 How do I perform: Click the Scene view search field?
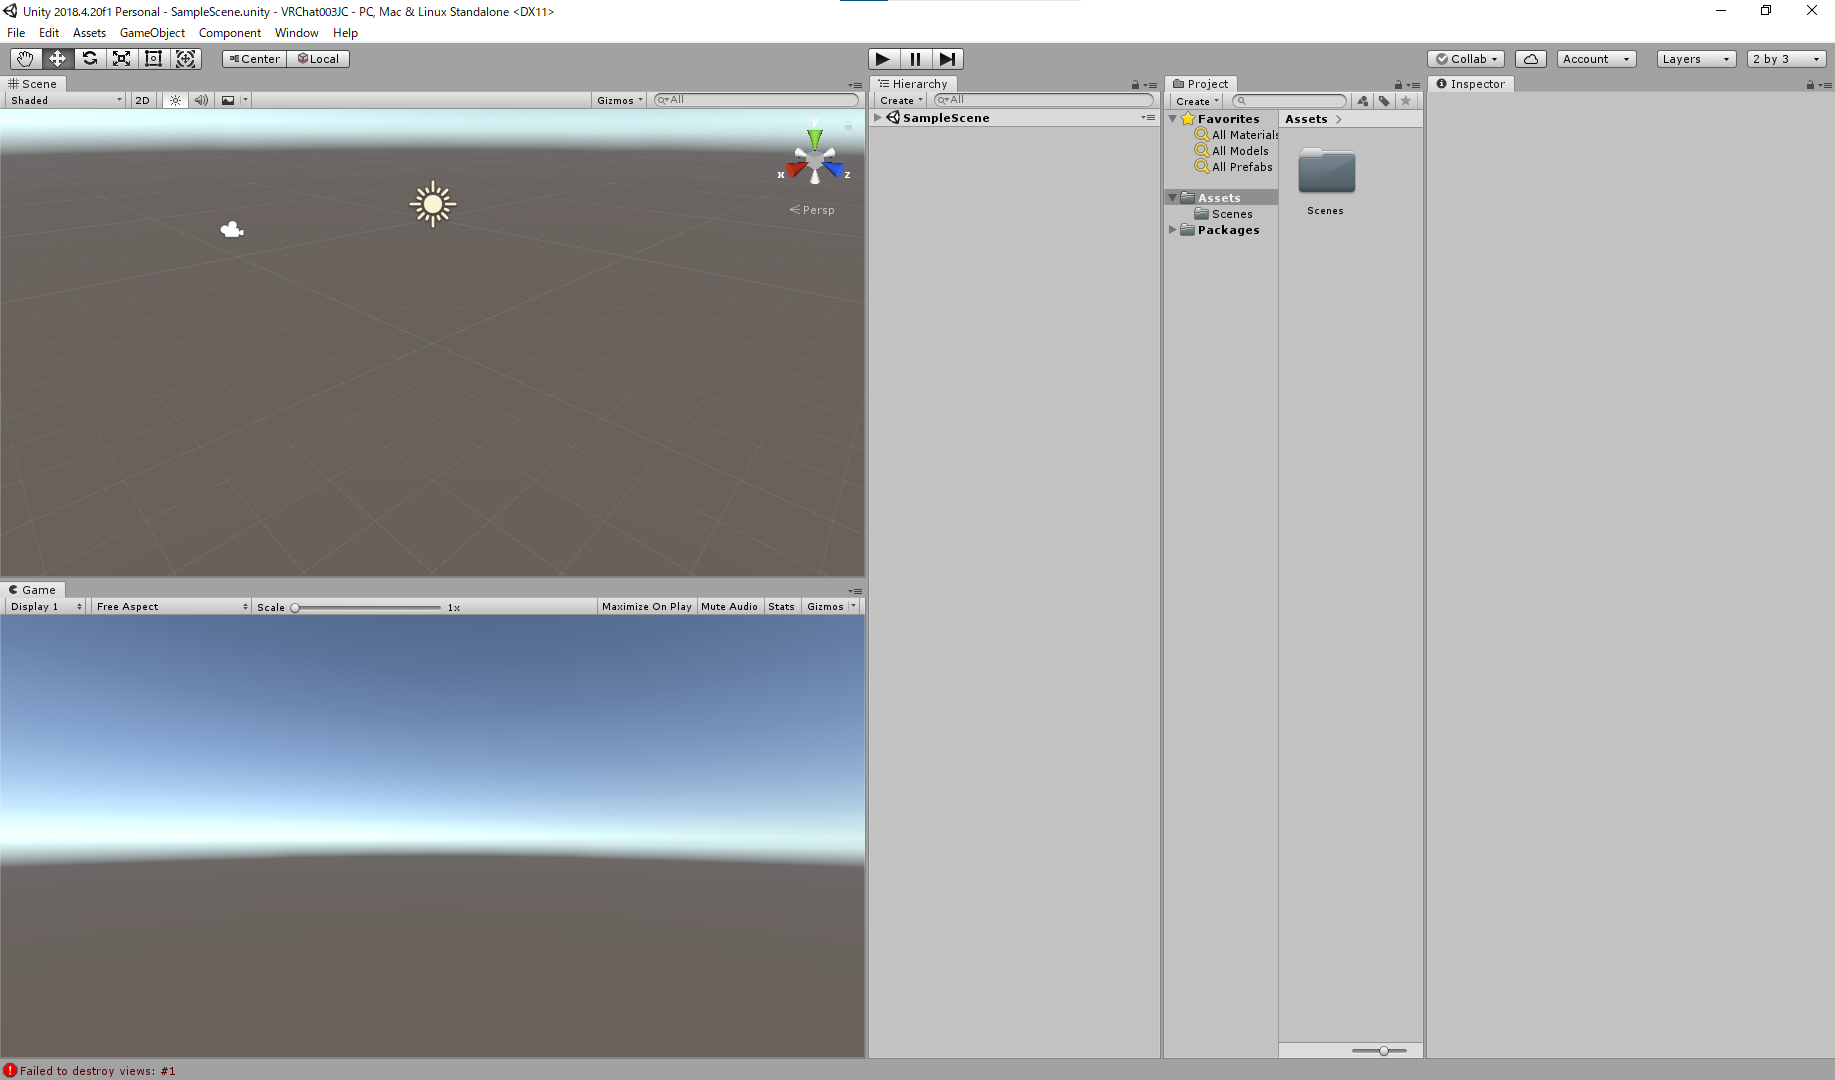pyautogui.click(x=756, y=100)
